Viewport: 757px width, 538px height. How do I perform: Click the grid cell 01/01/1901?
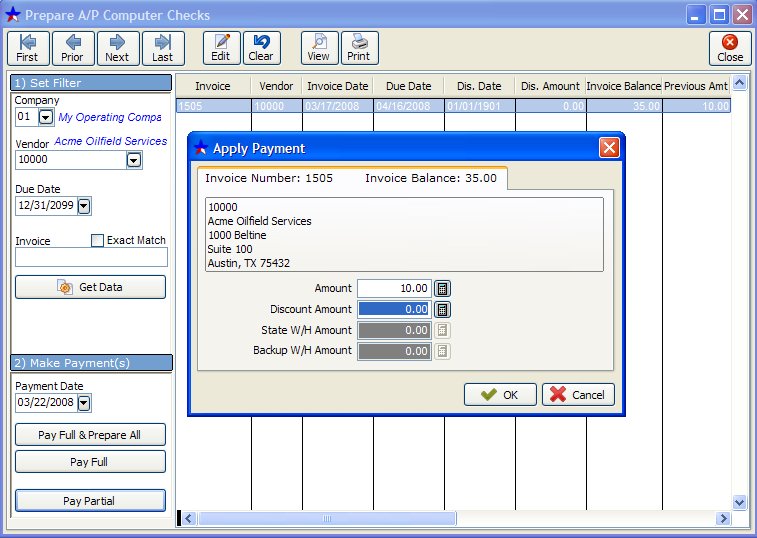479,106
